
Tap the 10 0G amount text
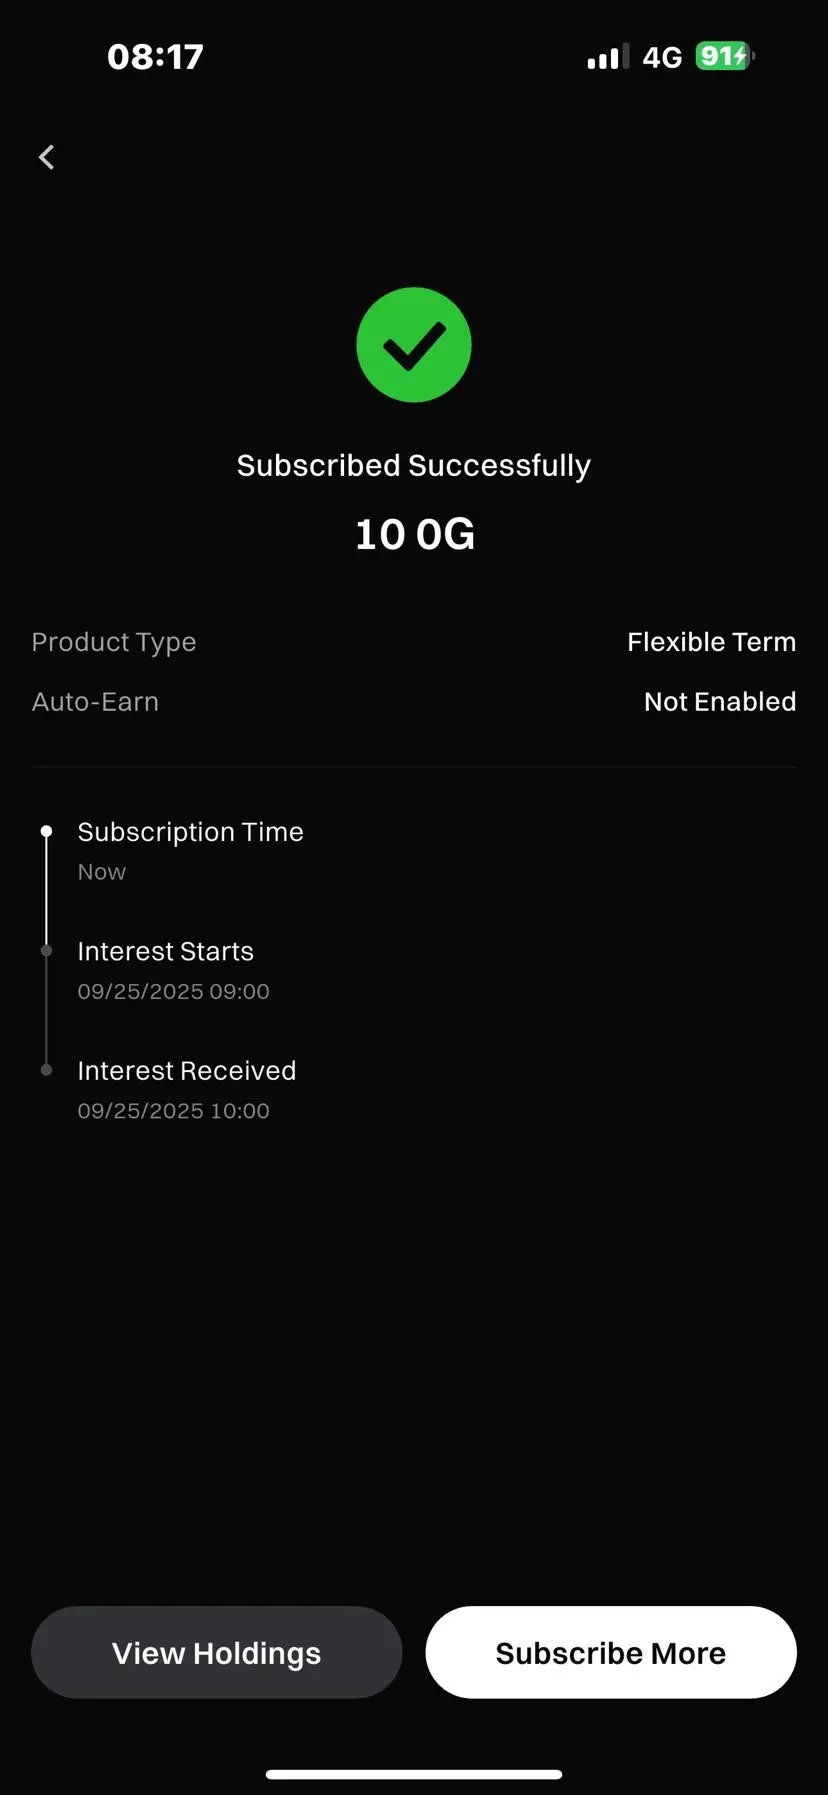[415, 534]
